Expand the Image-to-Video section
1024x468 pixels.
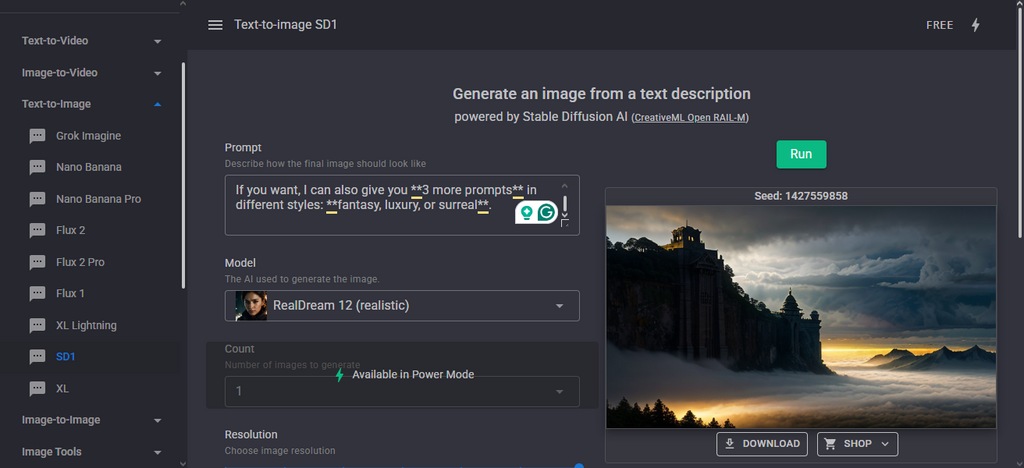tap(92, 73)
